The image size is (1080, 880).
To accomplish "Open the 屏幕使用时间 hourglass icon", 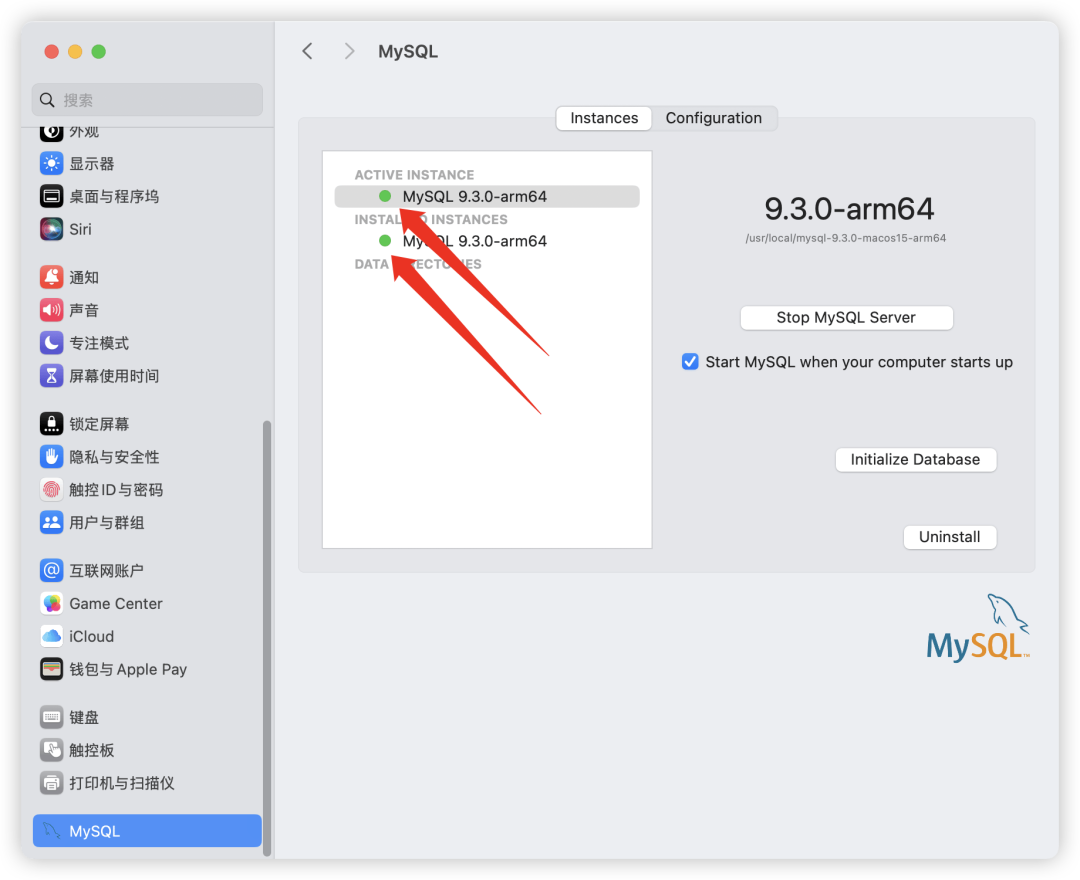I will (x=52, y=376).
